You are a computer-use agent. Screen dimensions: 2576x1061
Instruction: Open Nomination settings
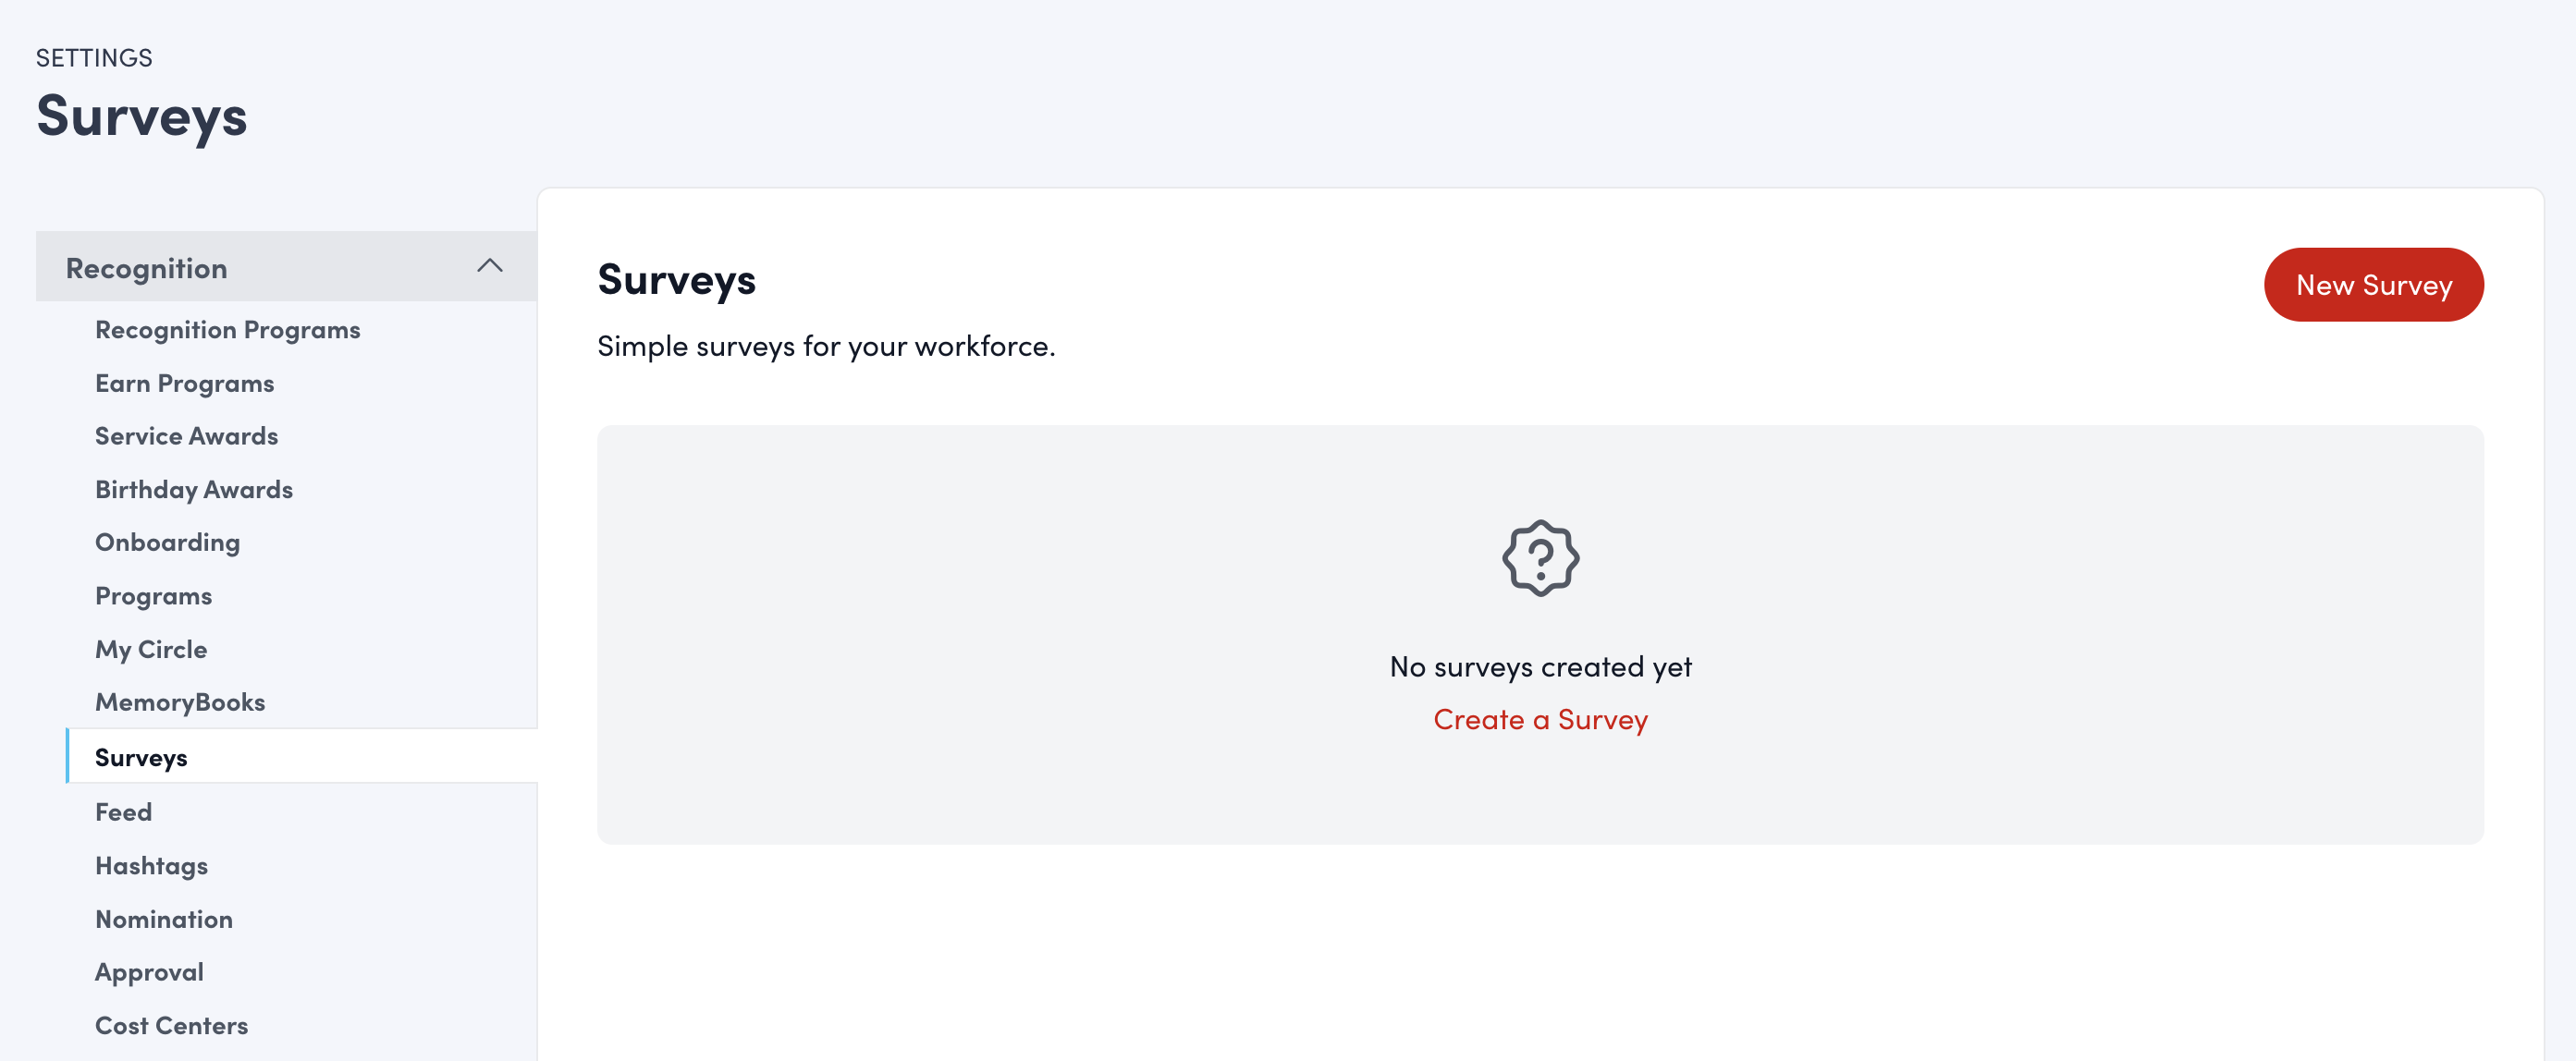(x=163, y=919)
